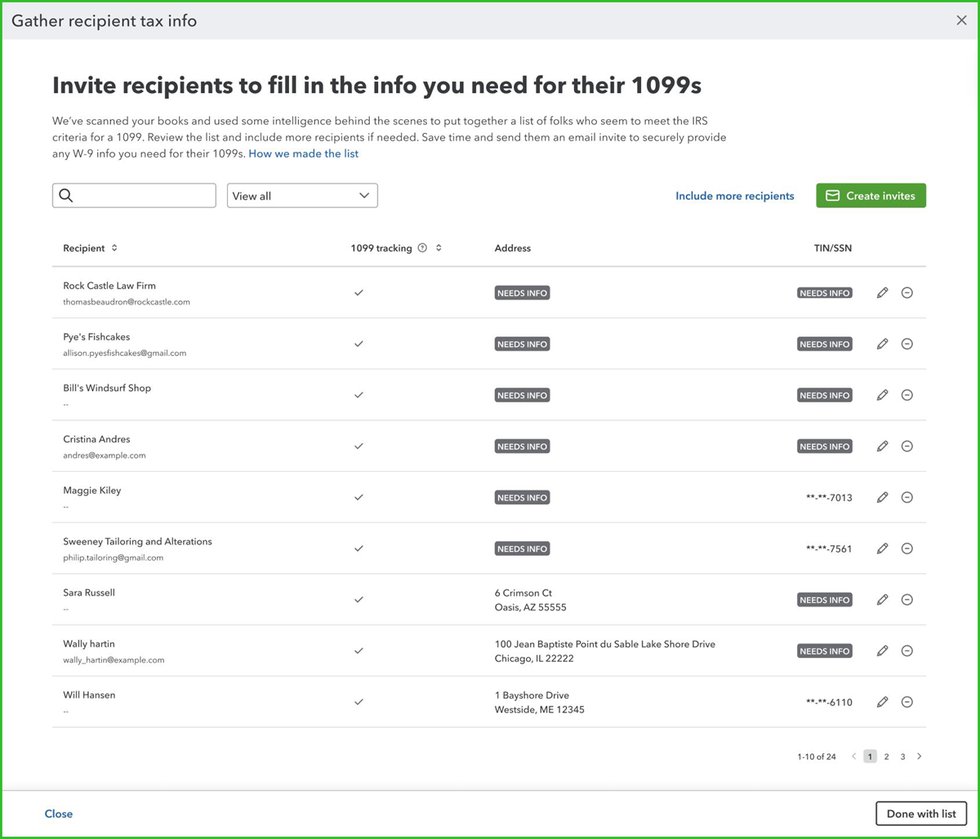Sort the list by Recipient column
This screenshot has width=980, height=839.
click(114, 248)
